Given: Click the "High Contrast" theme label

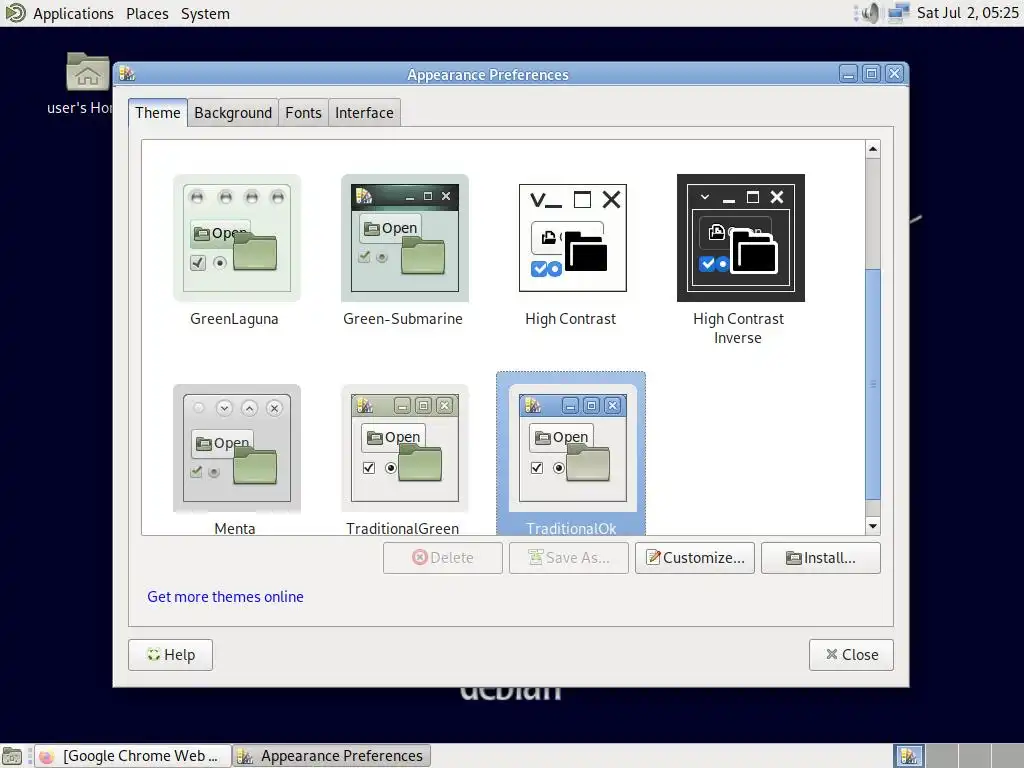Looking at the screenshot, I should point(570,319).
